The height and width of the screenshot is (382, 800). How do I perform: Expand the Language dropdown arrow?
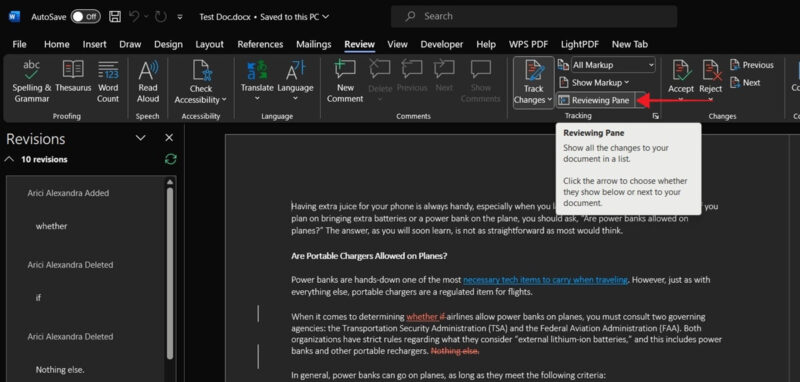[x=295, y=99]
